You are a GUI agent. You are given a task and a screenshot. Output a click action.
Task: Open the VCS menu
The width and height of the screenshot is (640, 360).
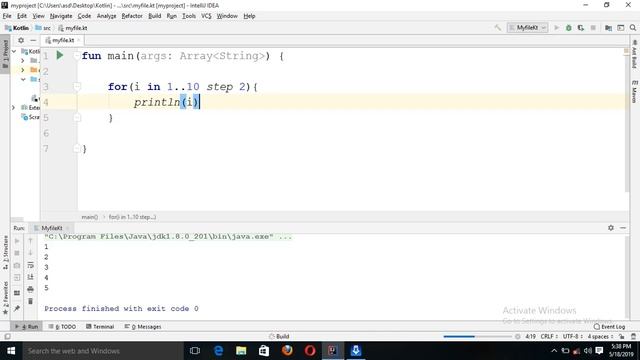pyautogui.click(x=206, y=16)
